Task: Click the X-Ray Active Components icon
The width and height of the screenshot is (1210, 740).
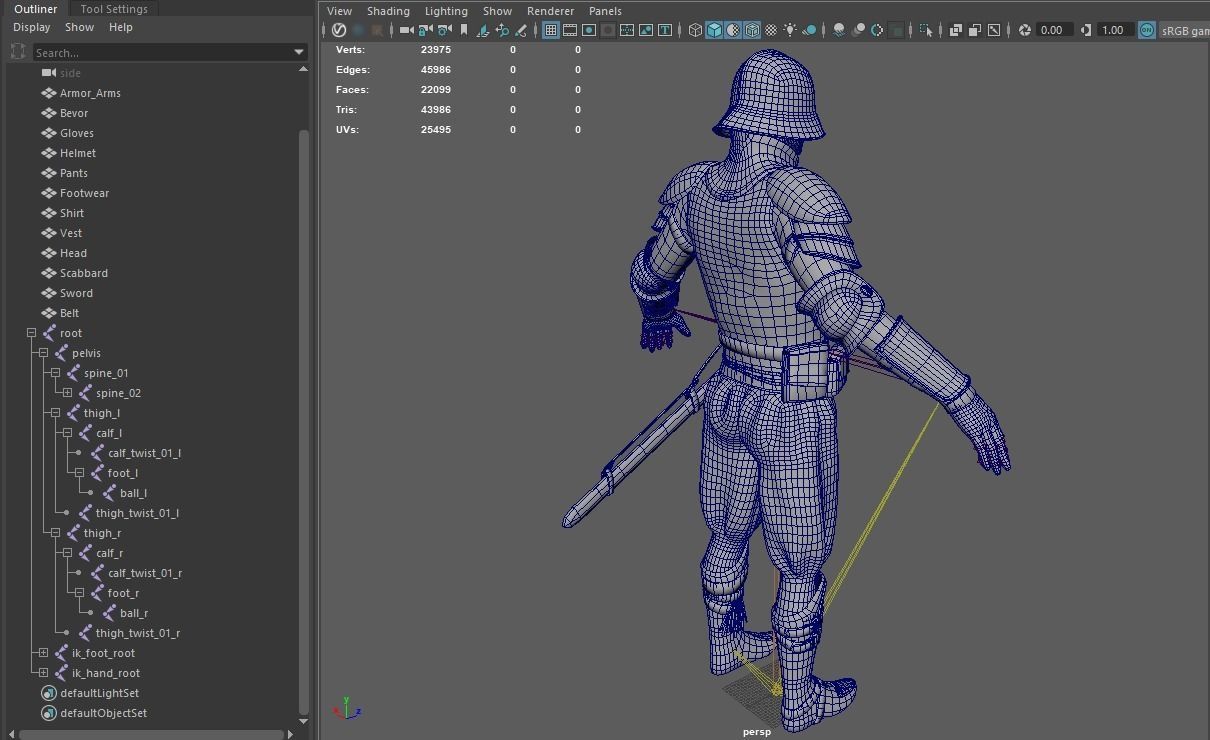Action: (x=975, y=30)
